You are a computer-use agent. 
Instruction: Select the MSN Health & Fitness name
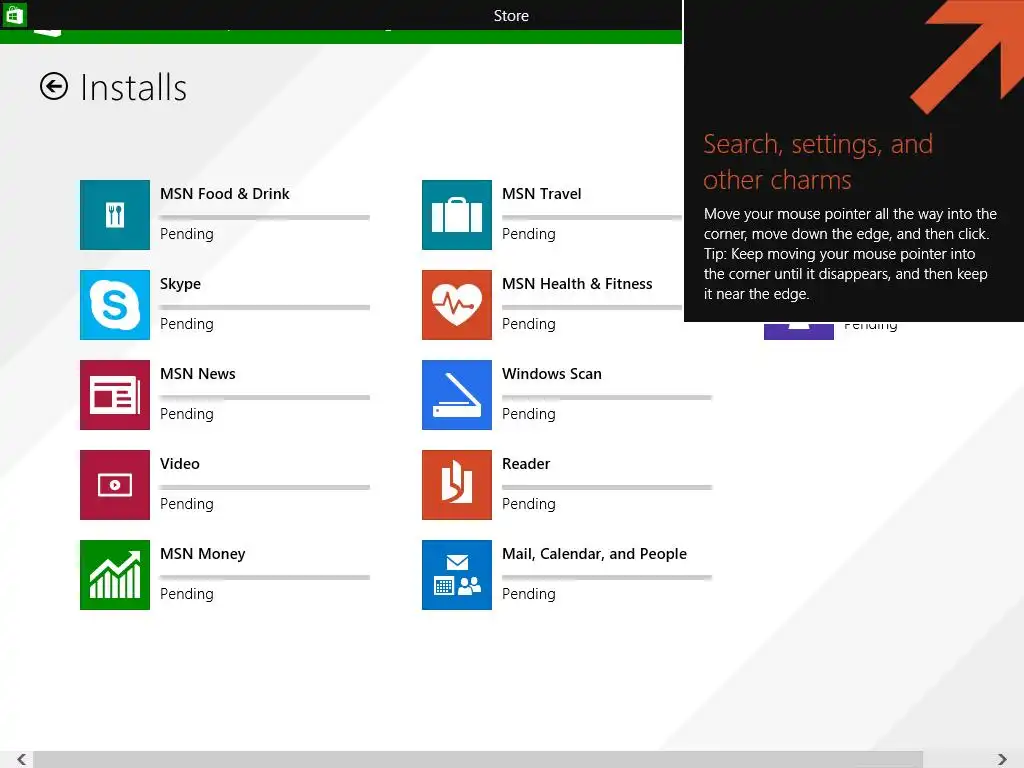tap(577, 284)
